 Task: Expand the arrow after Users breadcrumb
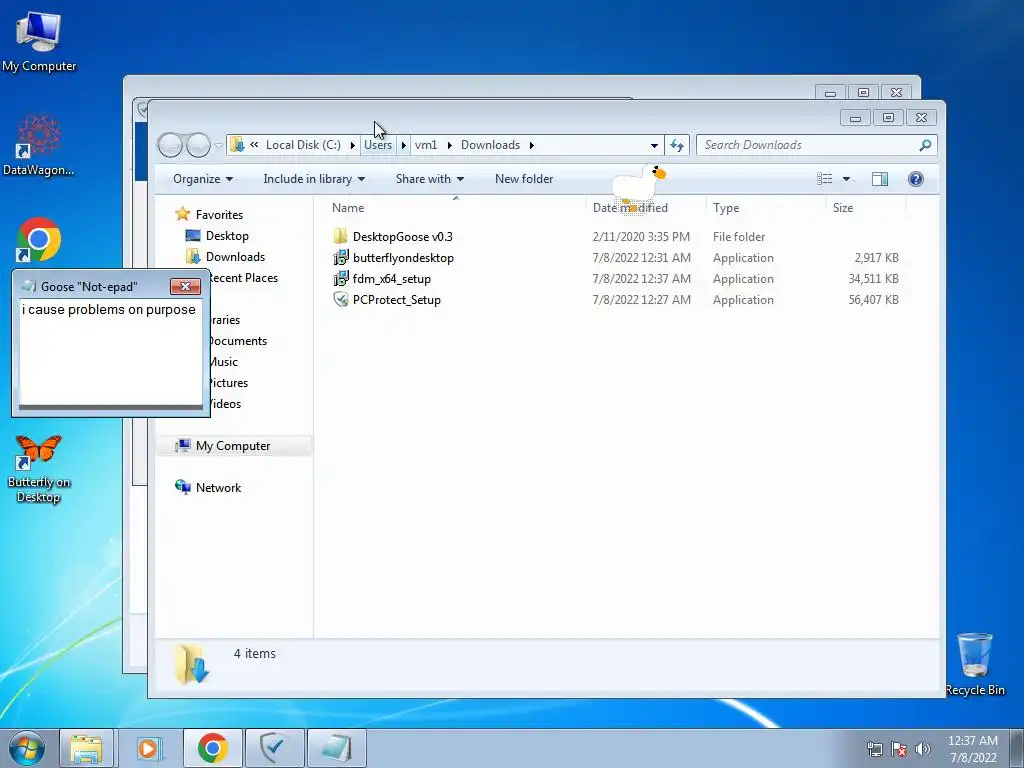click(404, 145)
